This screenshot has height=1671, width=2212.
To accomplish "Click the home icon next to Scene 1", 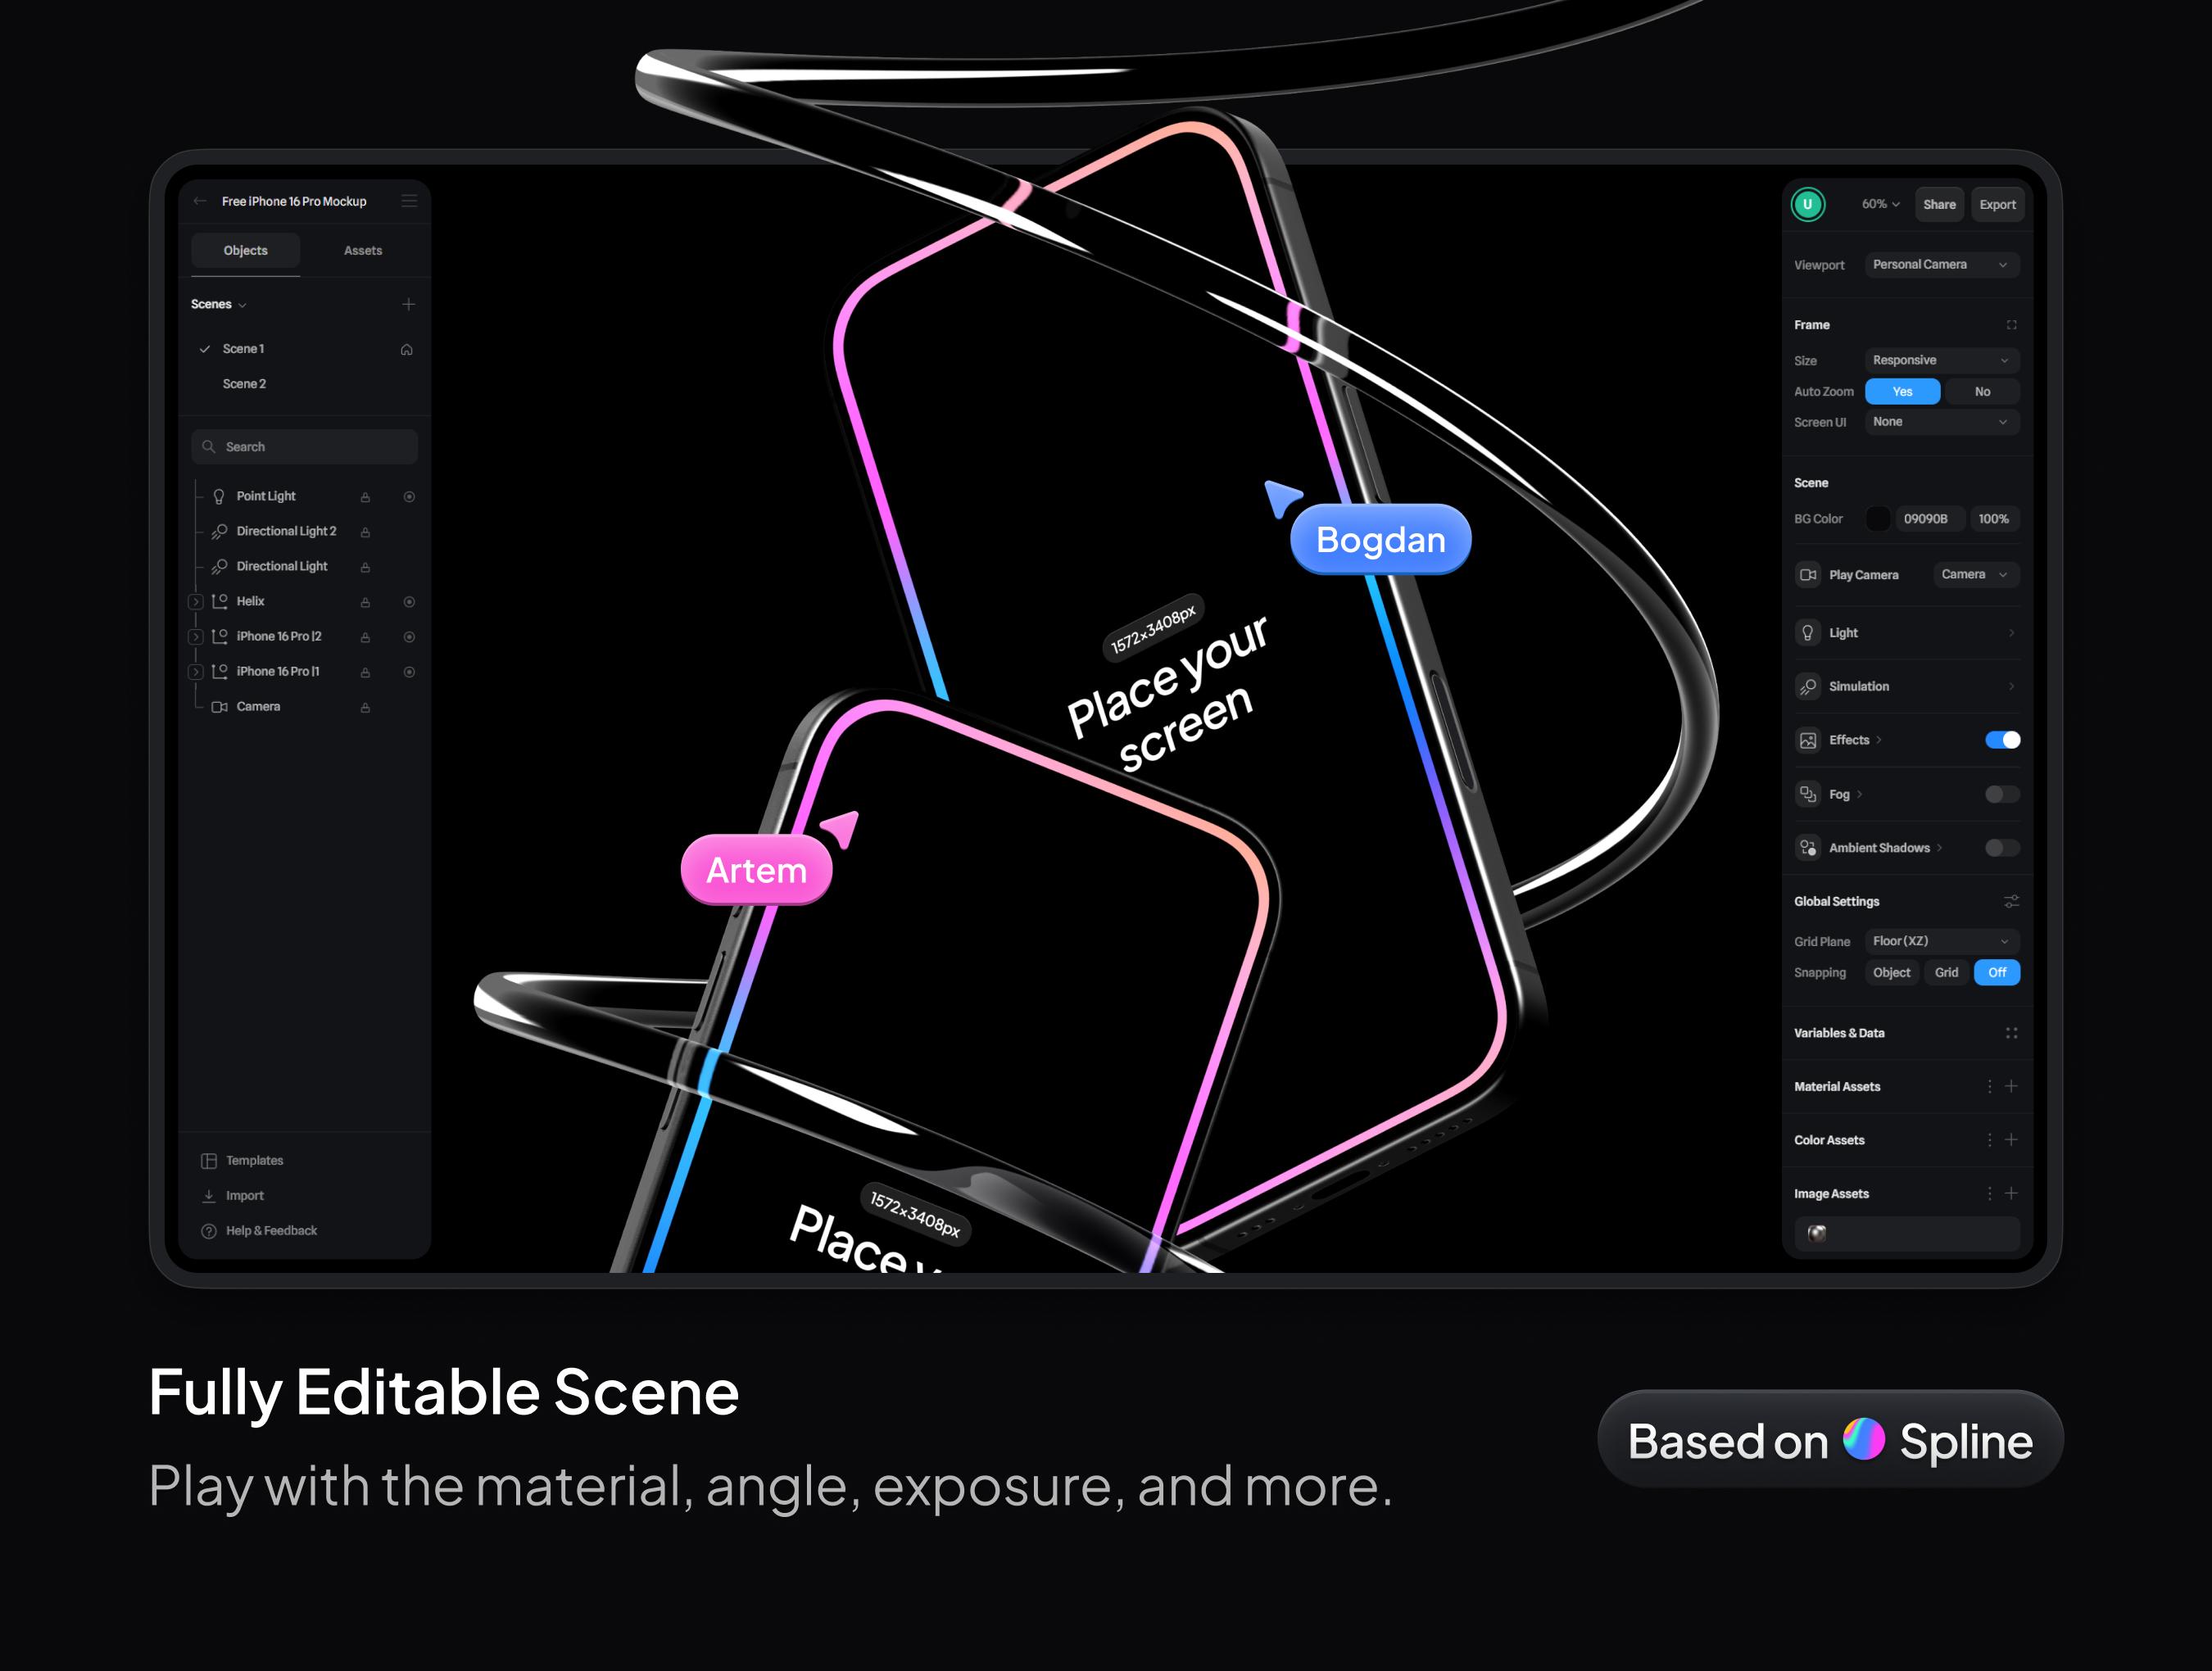I will (406, 349).
